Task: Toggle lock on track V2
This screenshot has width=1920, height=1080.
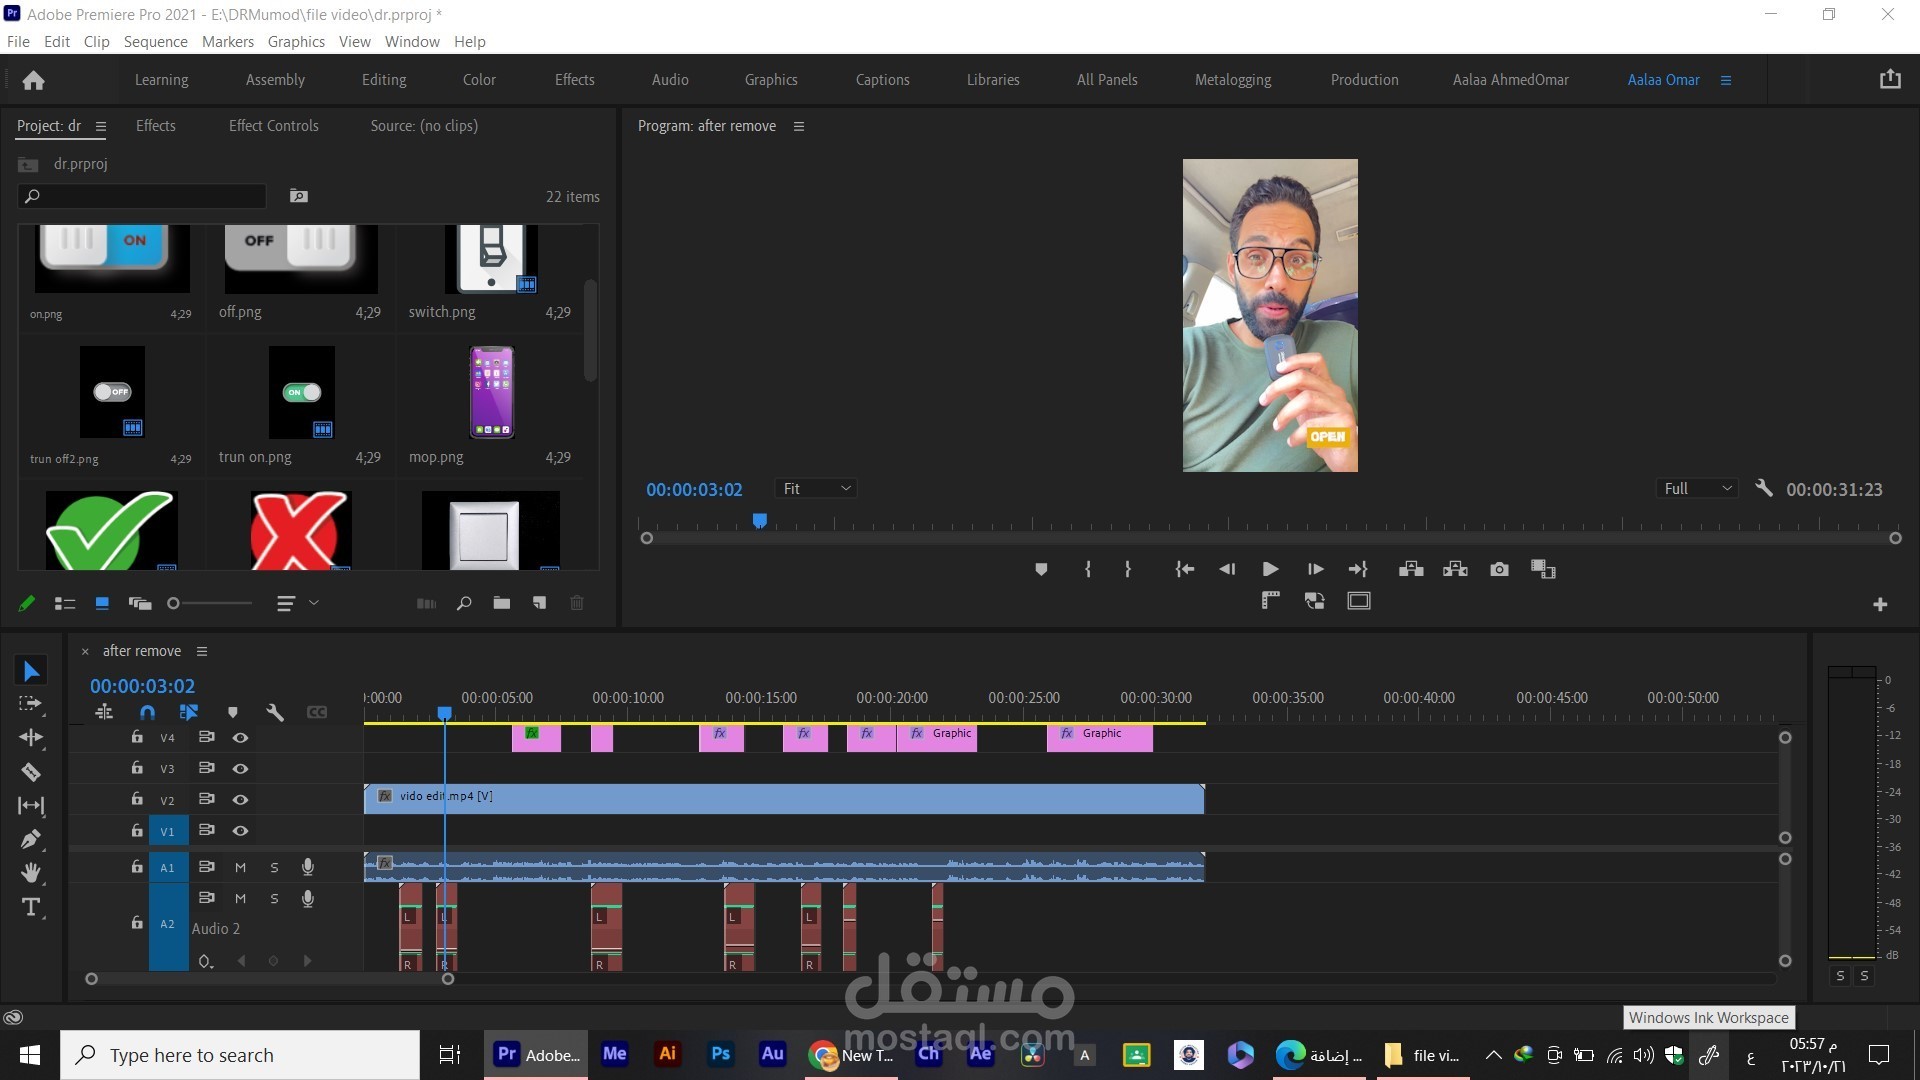Action: coord(137,799)
